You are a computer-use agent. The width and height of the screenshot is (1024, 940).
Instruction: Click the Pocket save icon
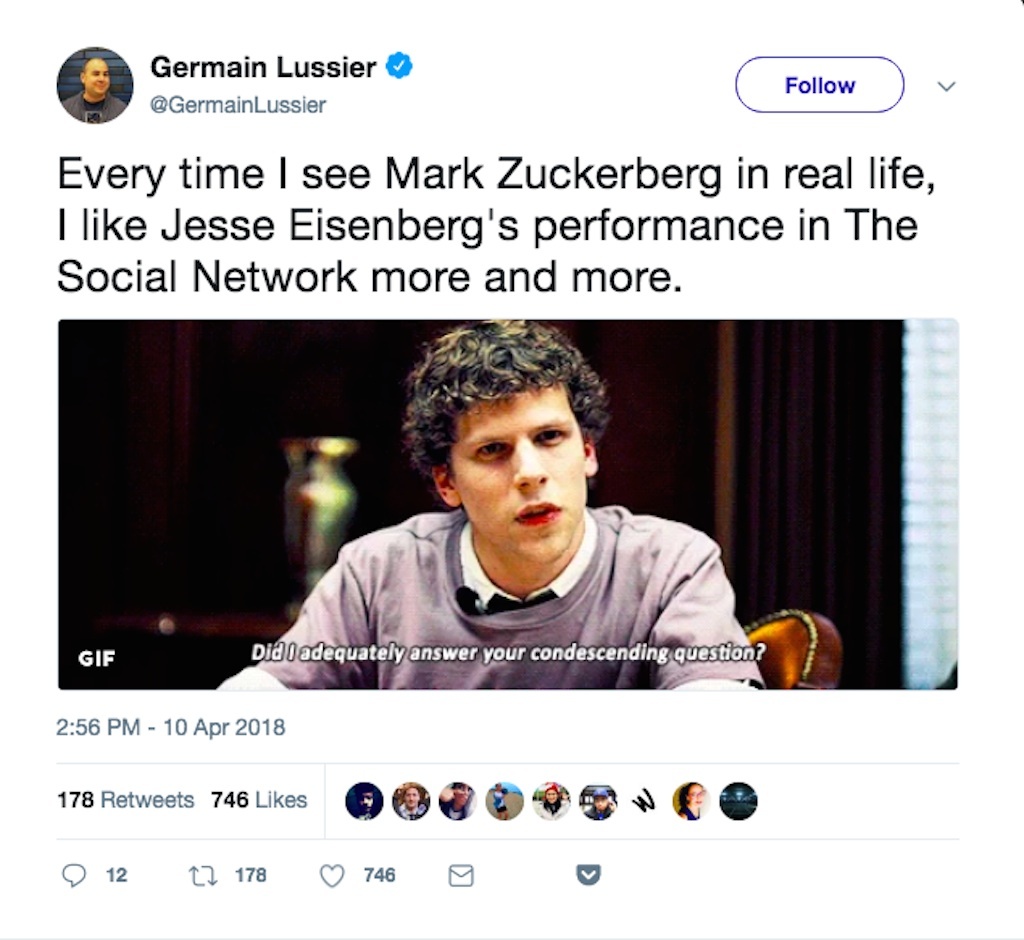click(x=588, y=875)
